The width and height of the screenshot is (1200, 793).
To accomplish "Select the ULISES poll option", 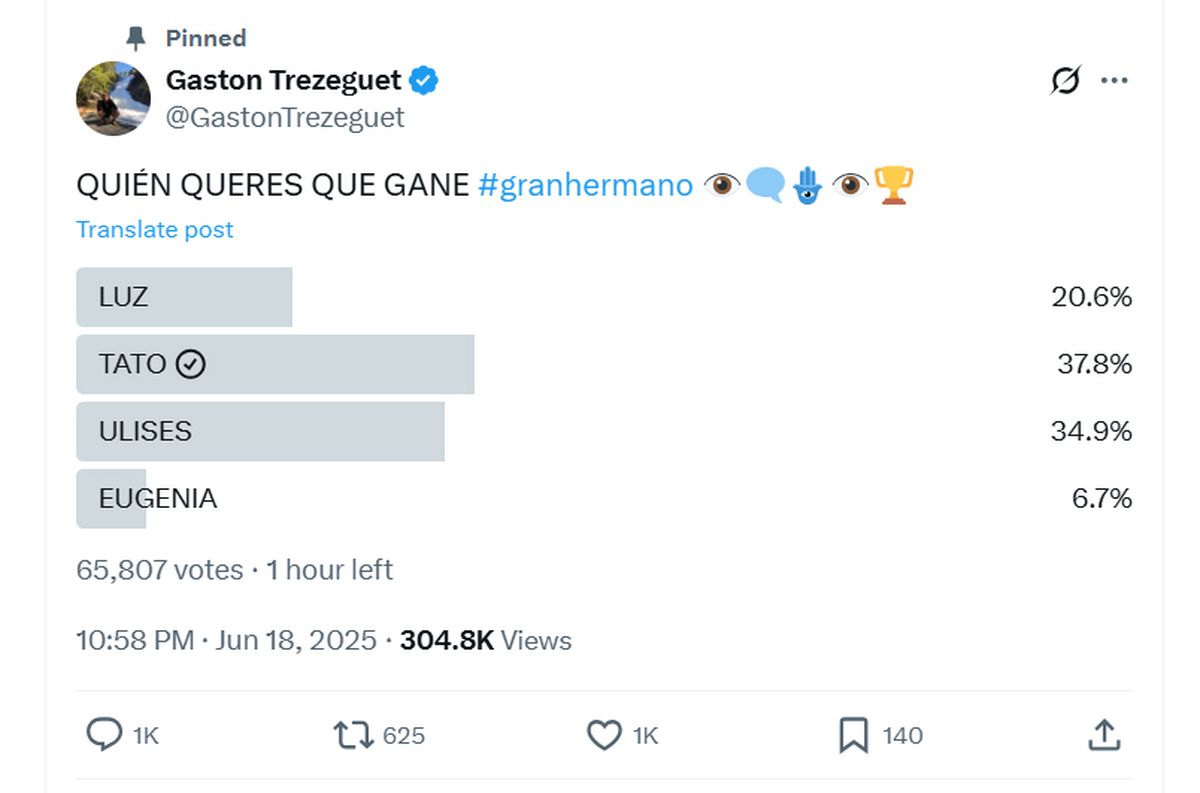I will point(604,431).
